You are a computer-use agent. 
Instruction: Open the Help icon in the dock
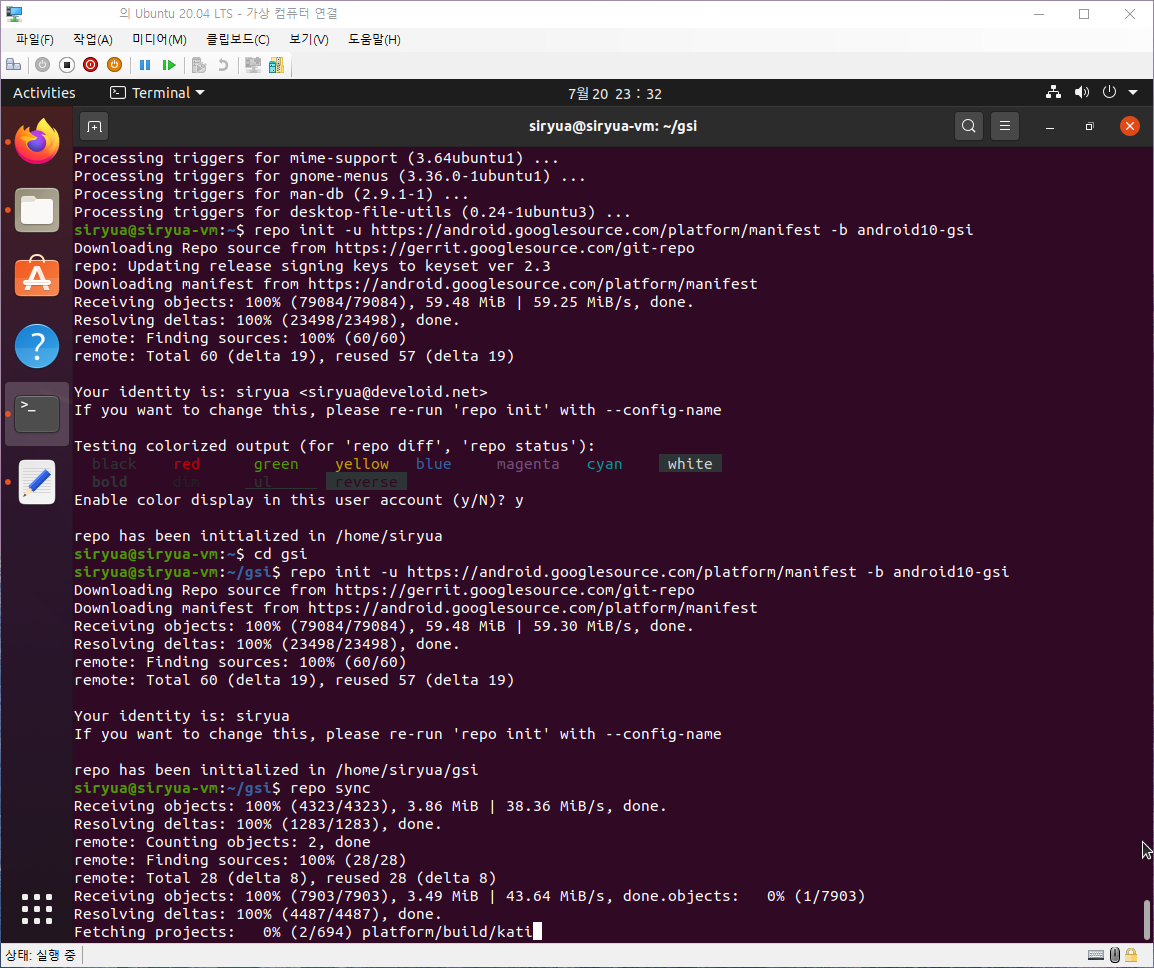[x=37, y=346]
